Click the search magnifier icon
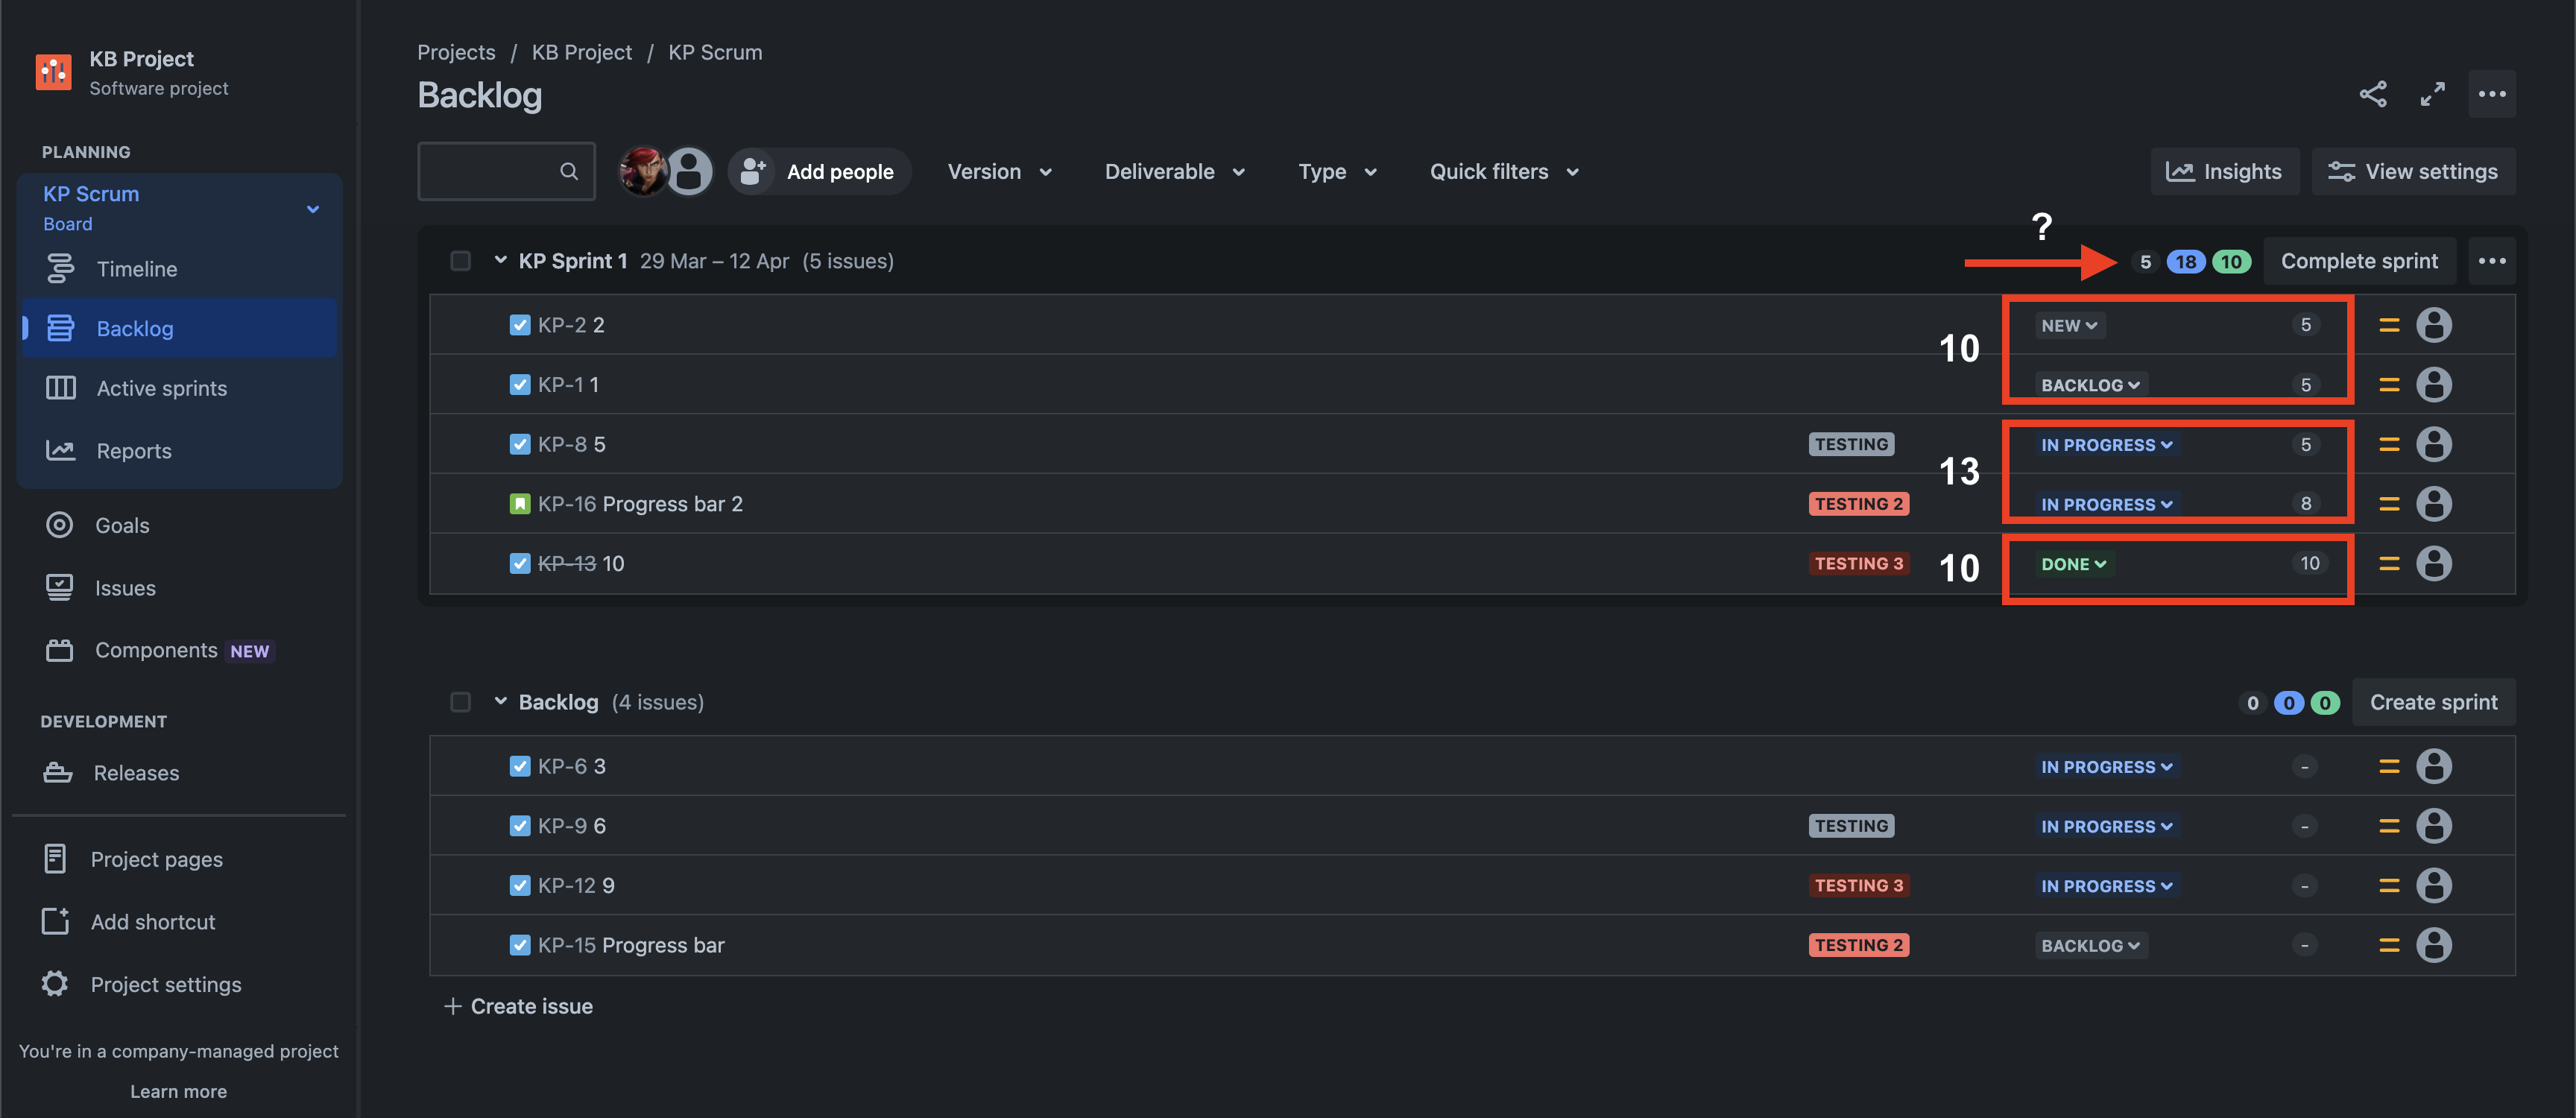The image size is (2576, 1118). click(569, 171)
